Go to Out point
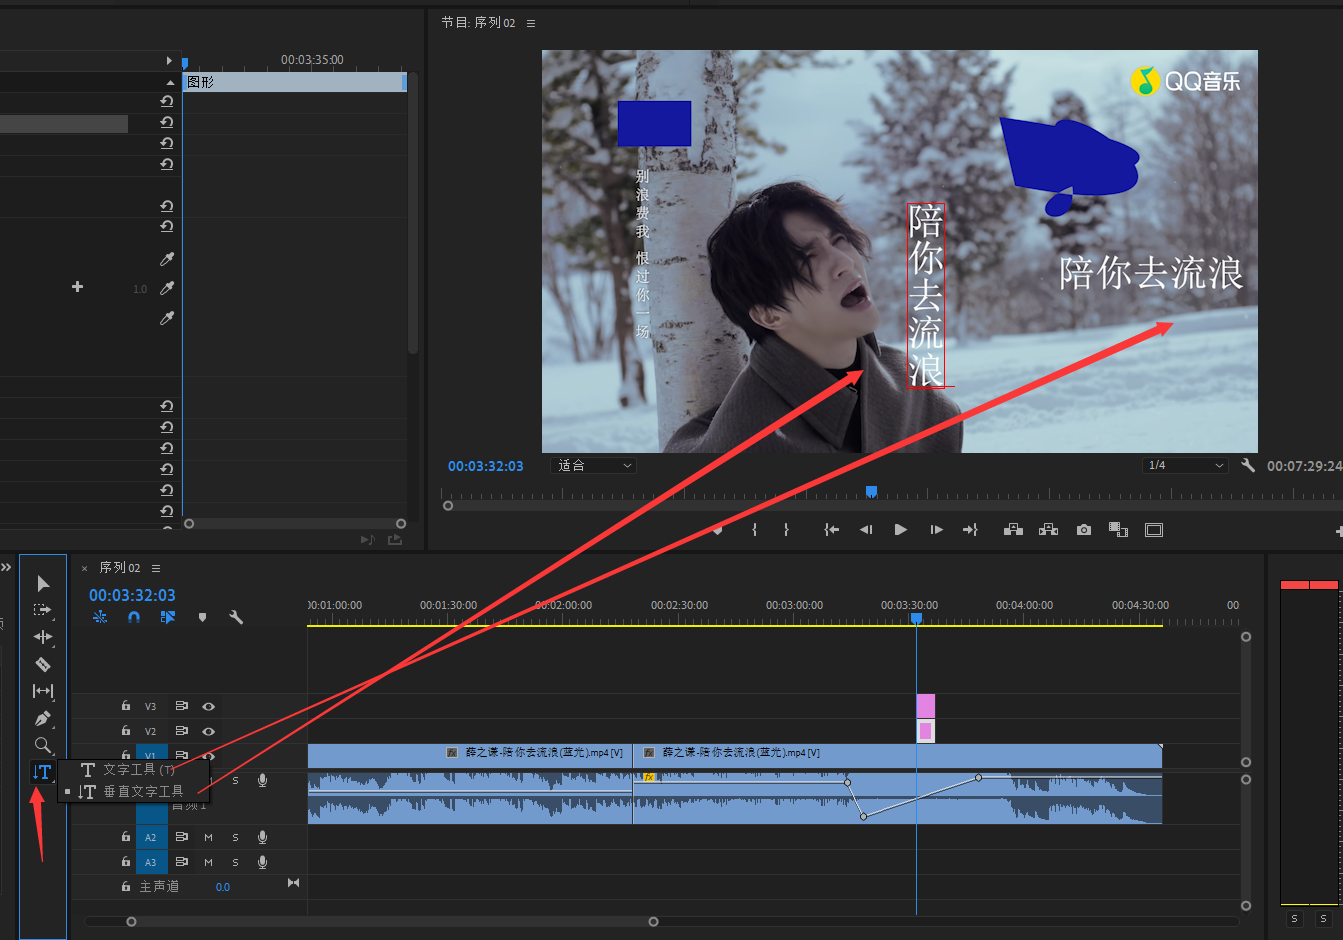Screen dimensions: 1343x940 click(x=970, y=530)
